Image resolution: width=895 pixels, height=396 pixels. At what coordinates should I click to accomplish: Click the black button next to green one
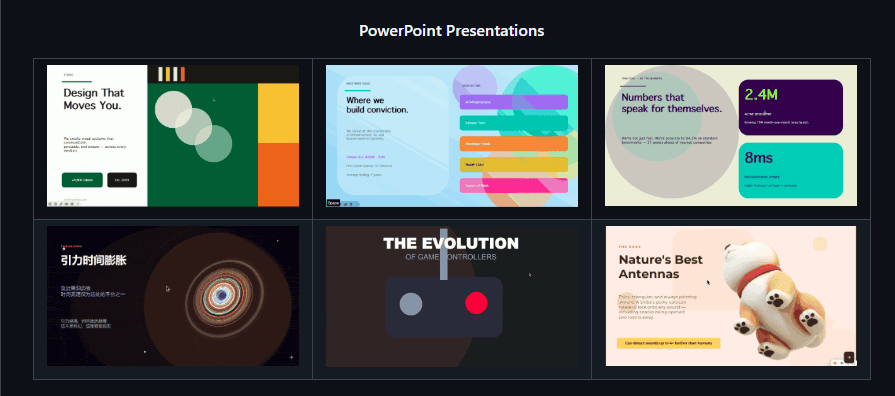[x=122, y=180]
